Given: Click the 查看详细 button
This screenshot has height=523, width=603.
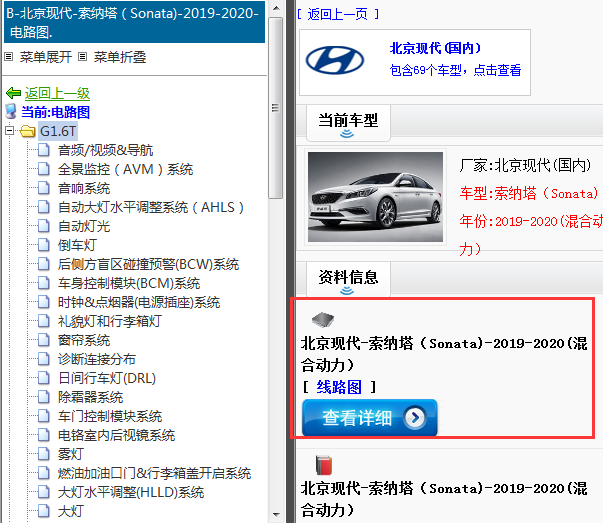Looking at the screenshot, I should tap(370, 418).
